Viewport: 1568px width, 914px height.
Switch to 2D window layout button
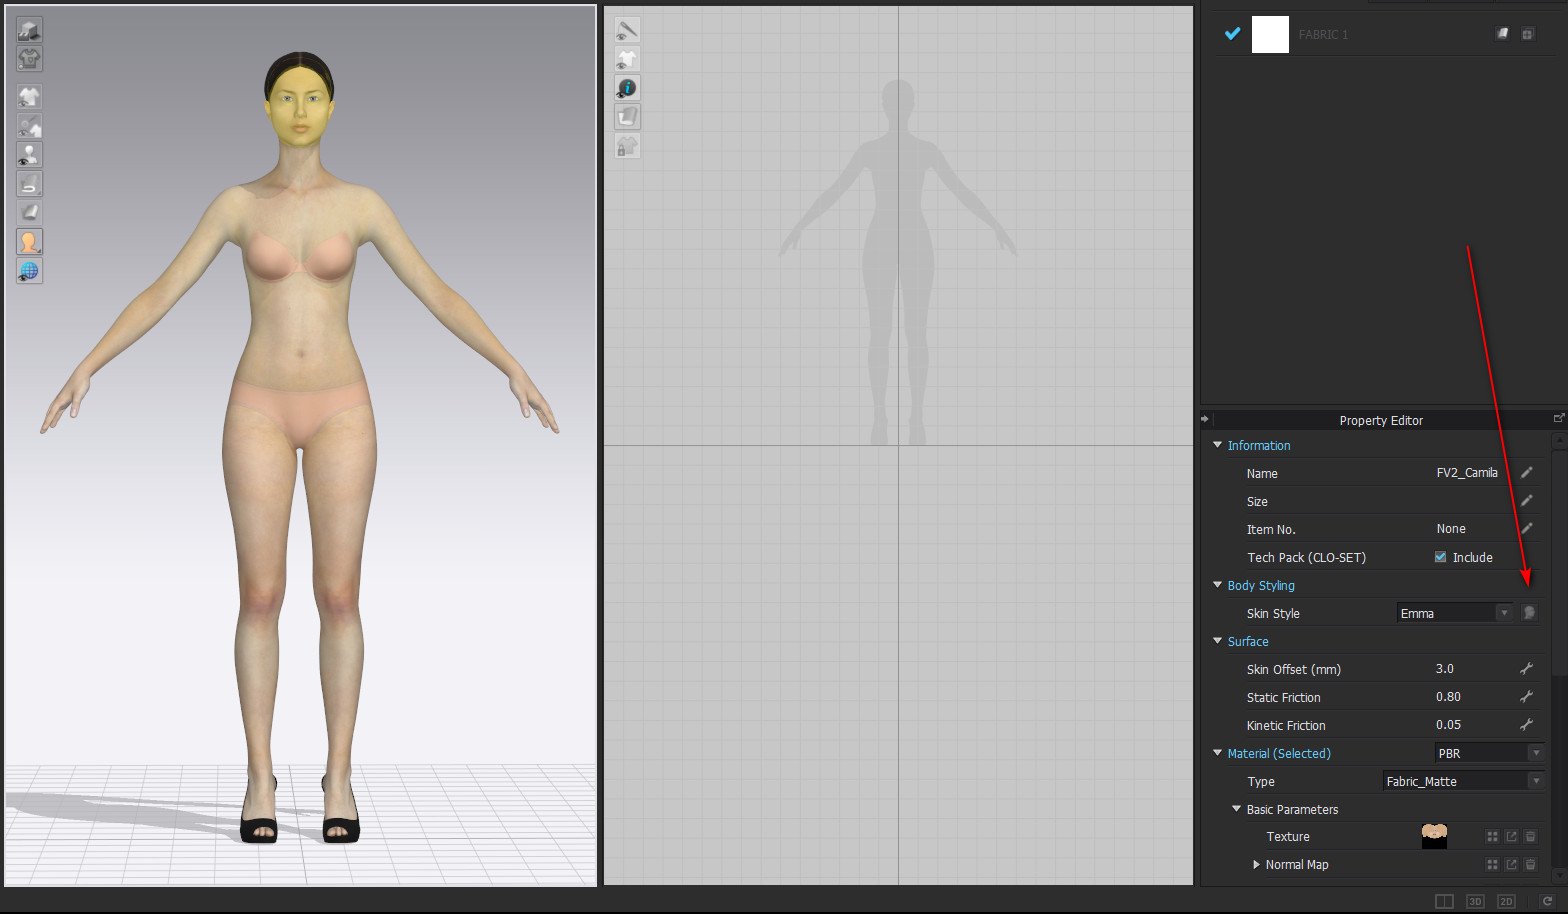(1506, 902)
